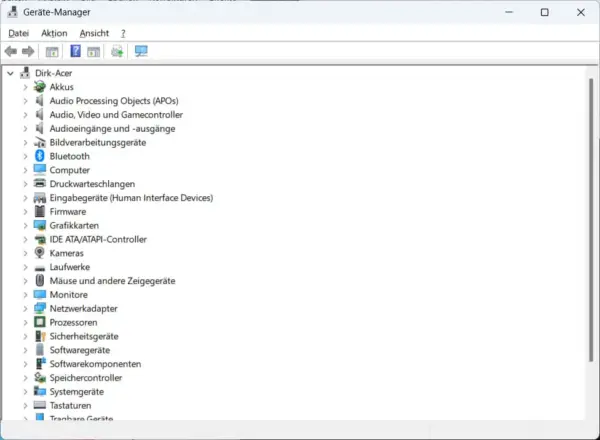Viewport: 600px width, 440px height.
Task: Expand the Netzwerkadapter category
Action: pos(25,309)
